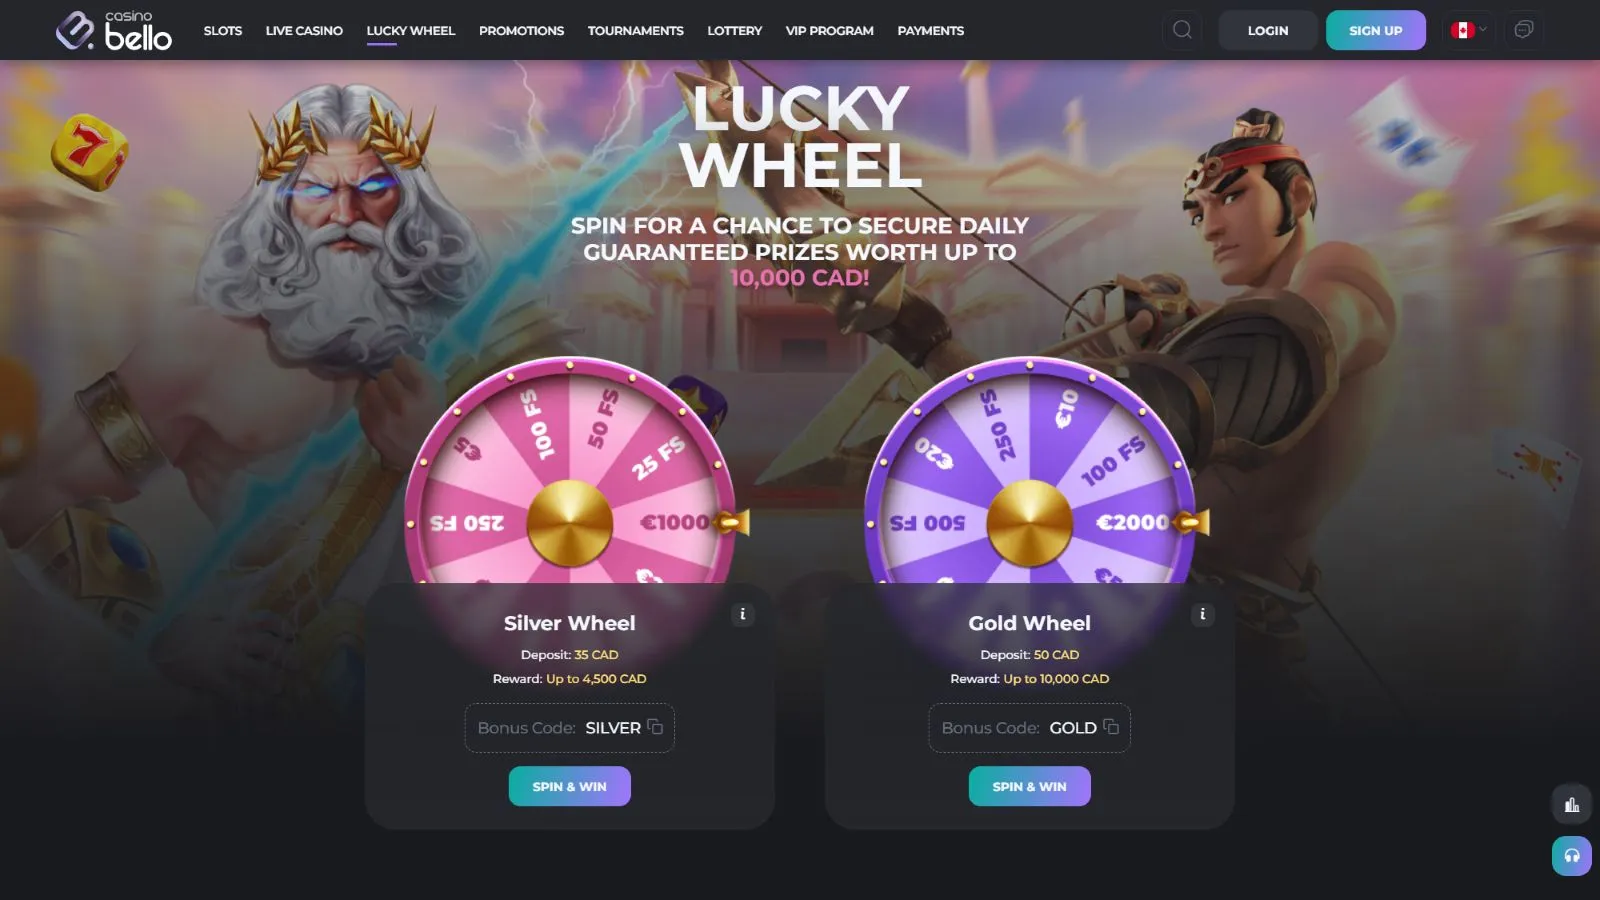
Task: Copy the GOLD bonus code
Action: pyautogui.click(x=1111, y=727)
